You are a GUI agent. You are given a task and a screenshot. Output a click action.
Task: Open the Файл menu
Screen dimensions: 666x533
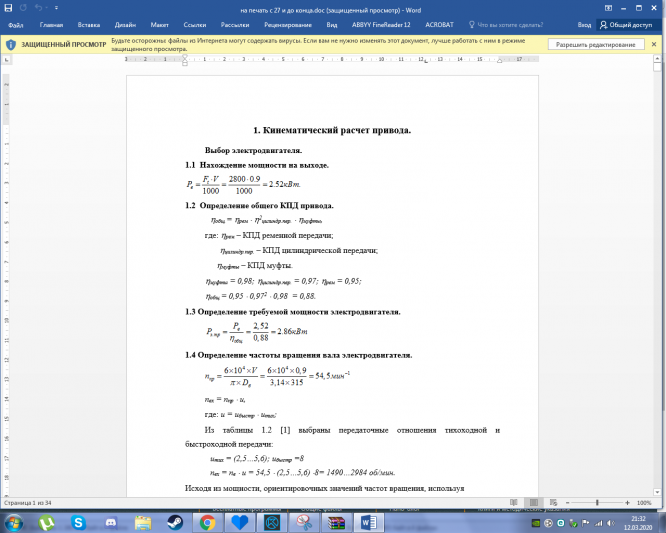click(16, 25)
